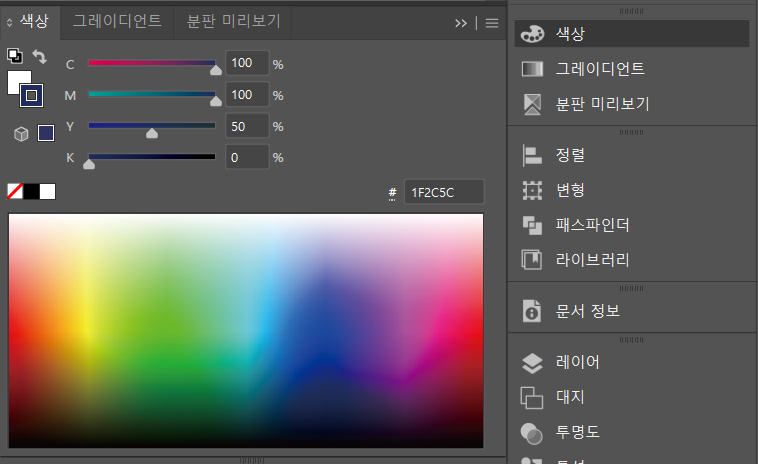Open 분판 미리보기 panel in dock

coord(533,103)
